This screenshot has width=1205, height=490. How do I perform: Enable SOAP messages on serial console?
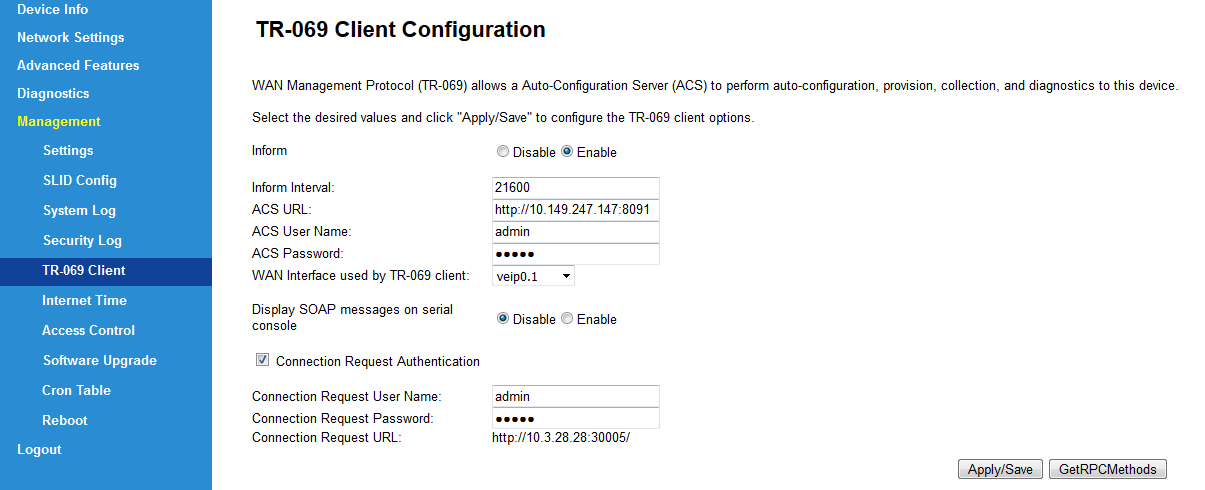coord(567,319)
